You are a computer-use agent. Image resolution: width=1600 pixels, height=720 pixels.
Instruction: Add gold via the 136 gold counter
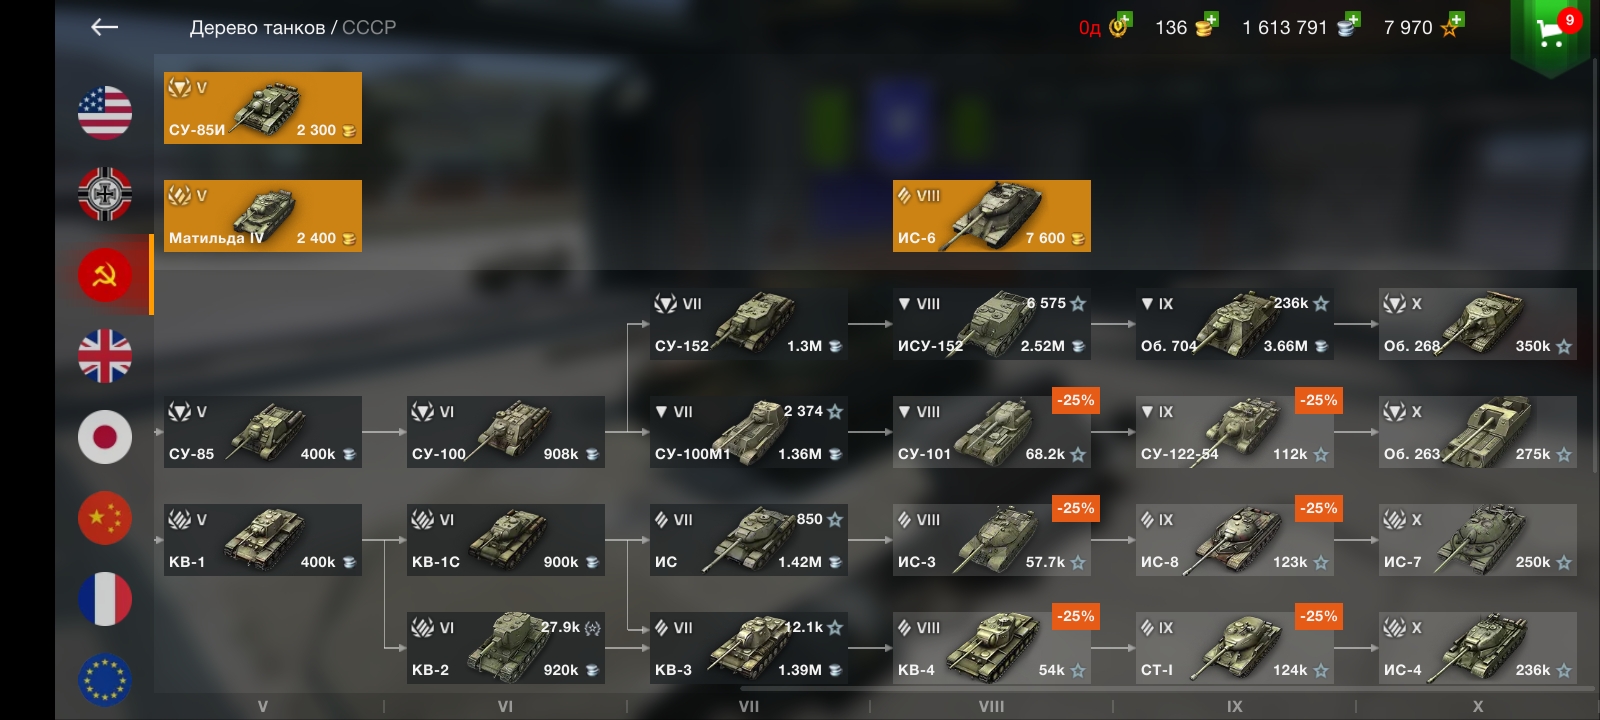[1186, 27]
